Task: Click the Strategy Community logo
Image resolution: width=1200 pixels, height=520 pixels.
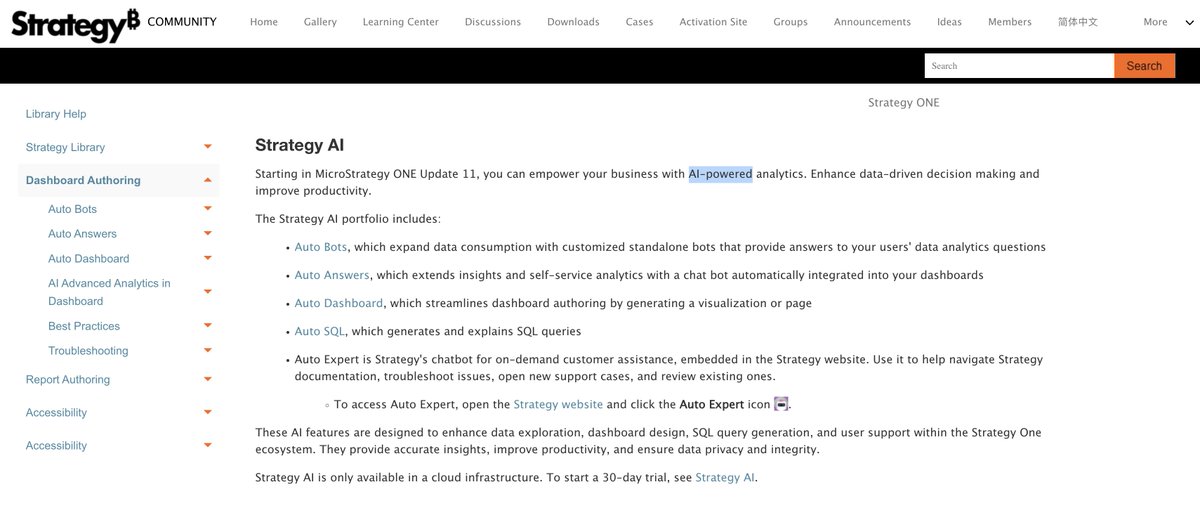Action: [113, 23]
